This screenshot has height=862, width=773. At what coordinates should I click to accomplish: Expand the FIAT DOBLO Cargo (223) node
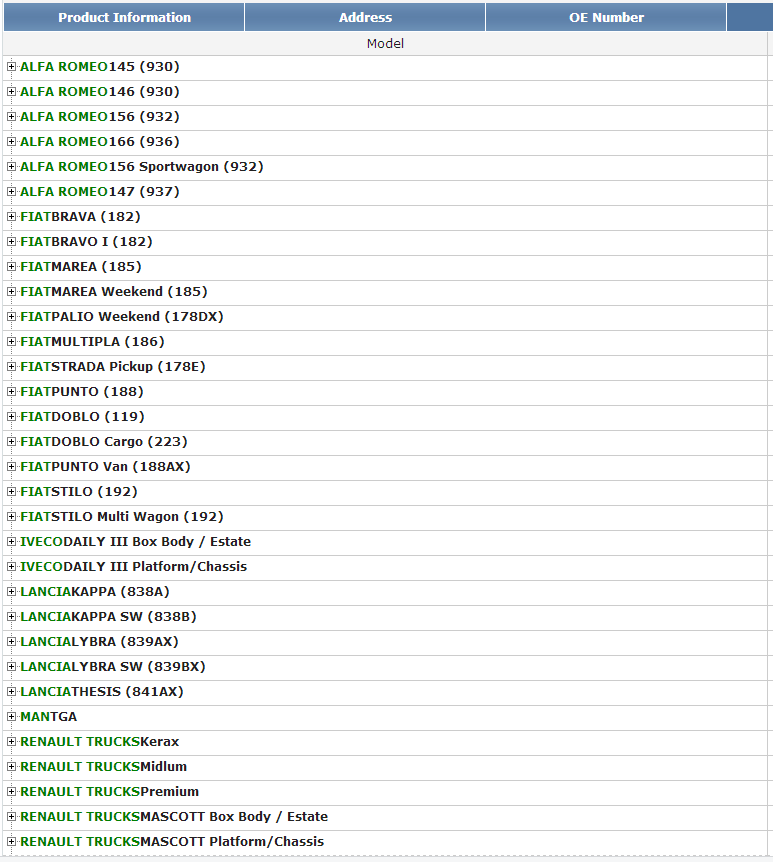click(x=11, y=442)
